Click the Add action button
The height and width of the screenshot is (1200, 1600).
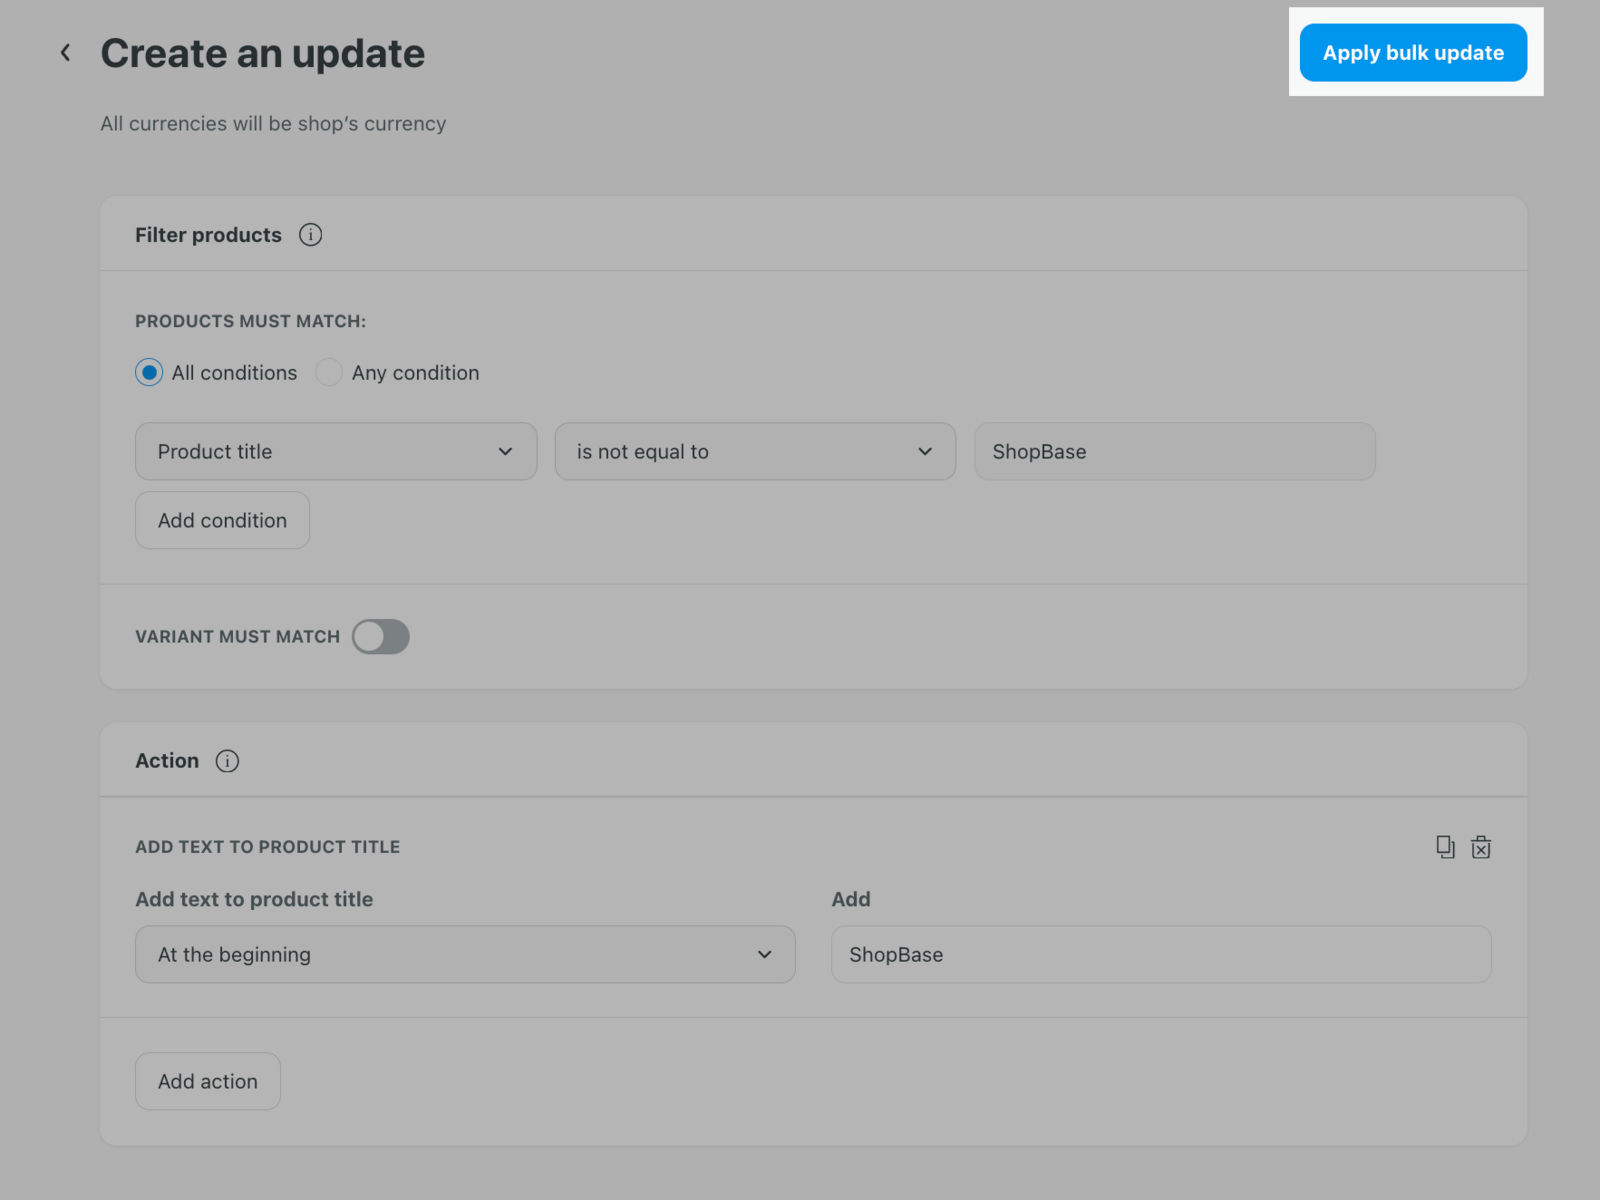point(208,1081)
